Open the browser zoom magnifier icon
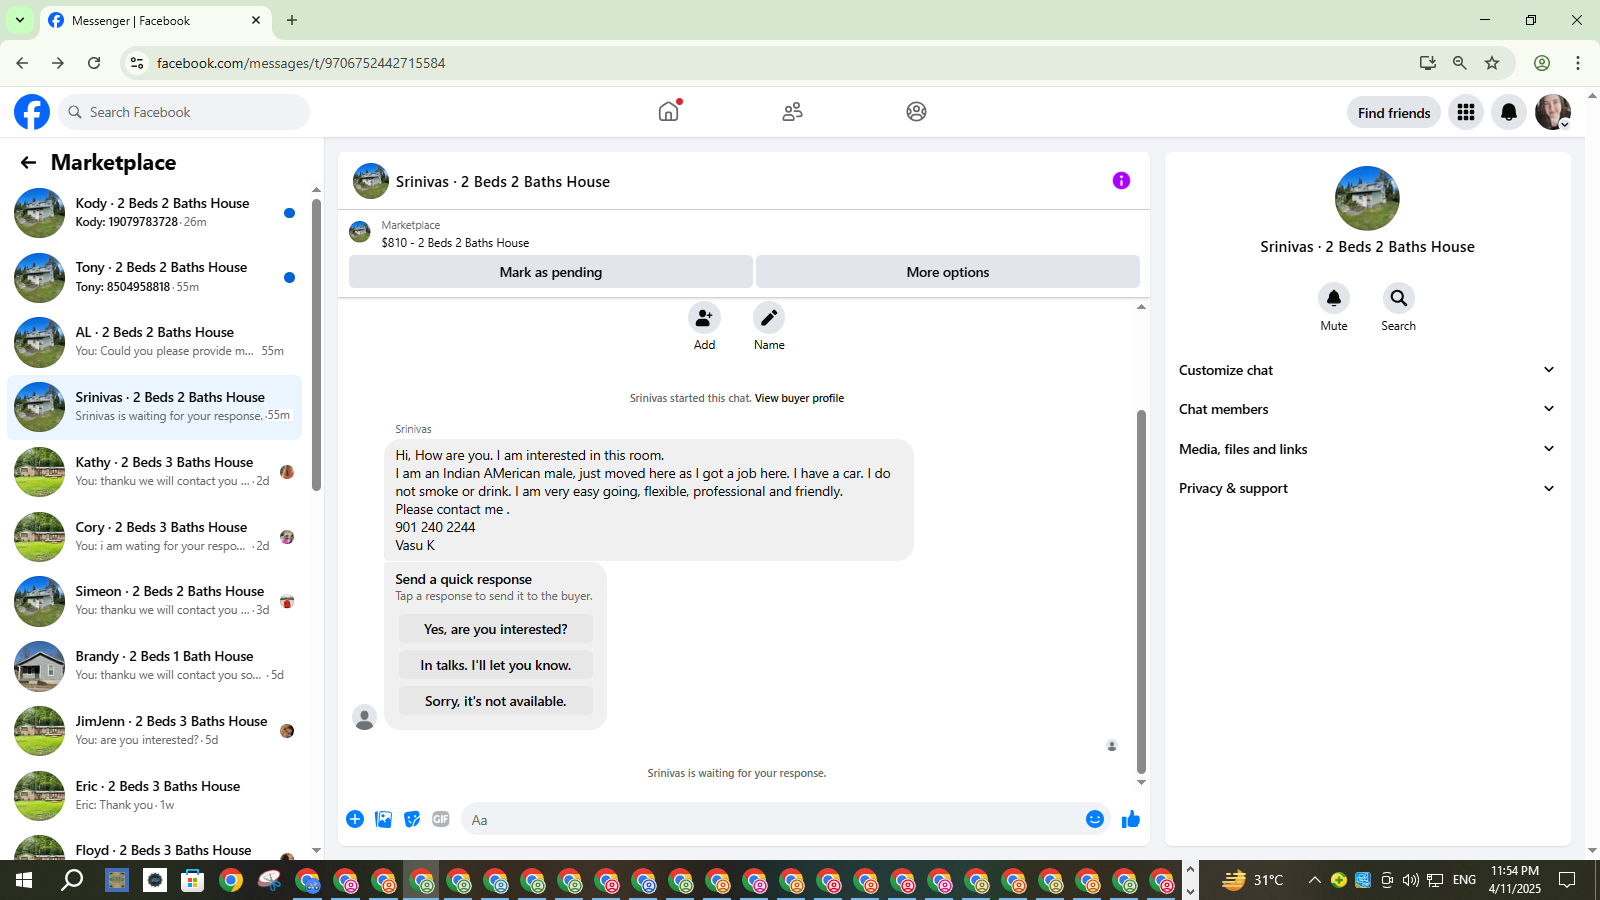1600x900 pixels. pos(1460,63)
